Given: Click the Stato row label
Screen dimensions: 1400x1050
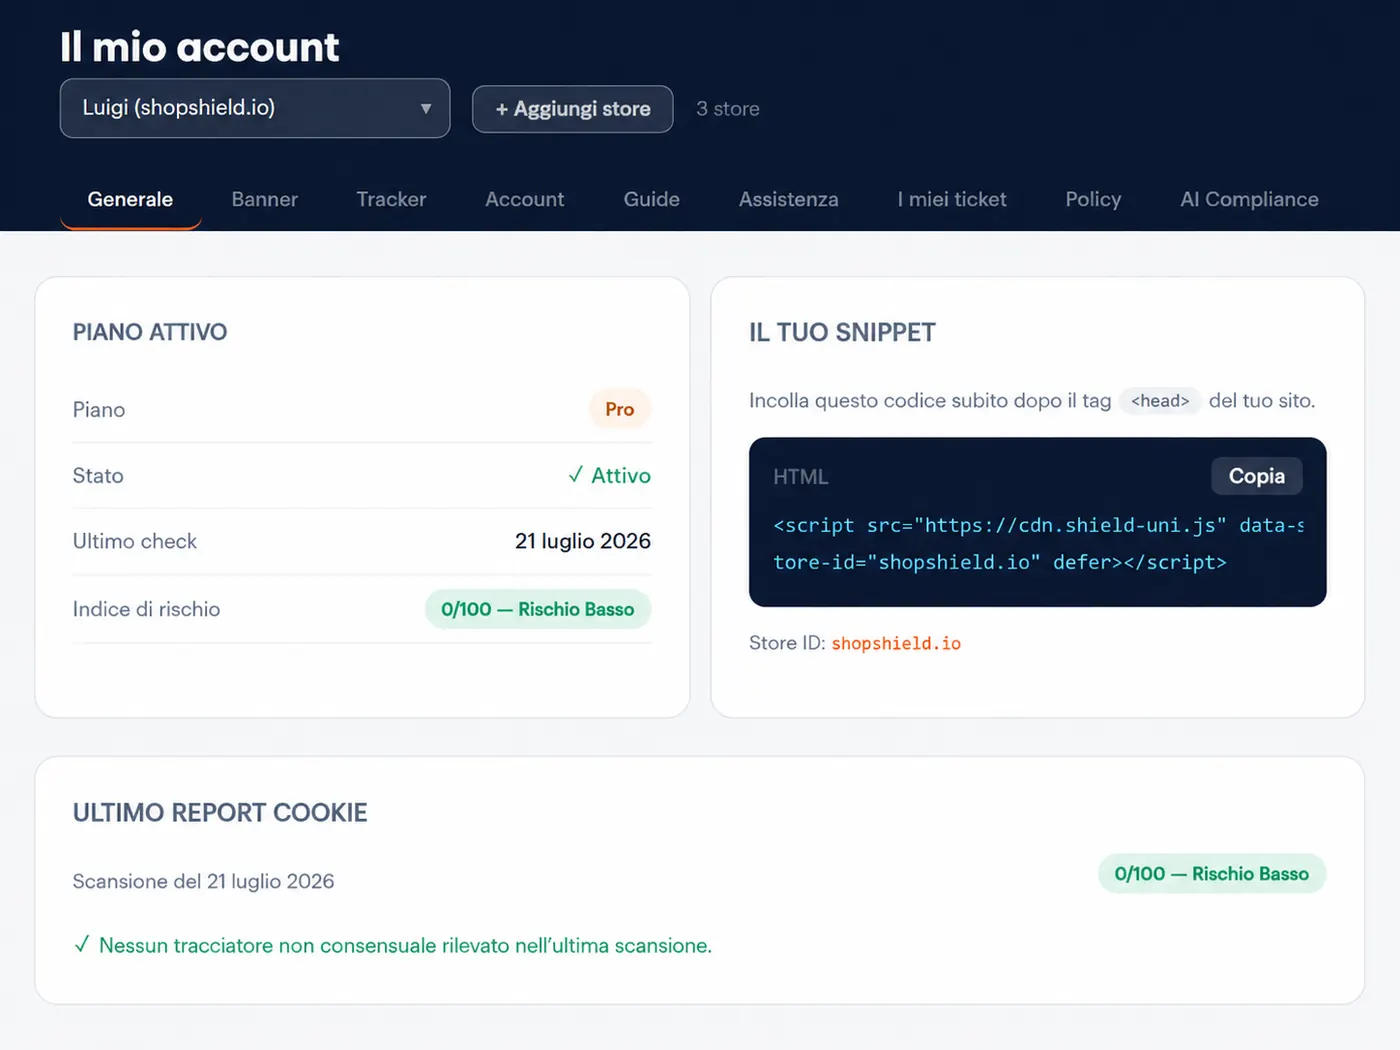Looking at the screenshot, I should (98, 475).
